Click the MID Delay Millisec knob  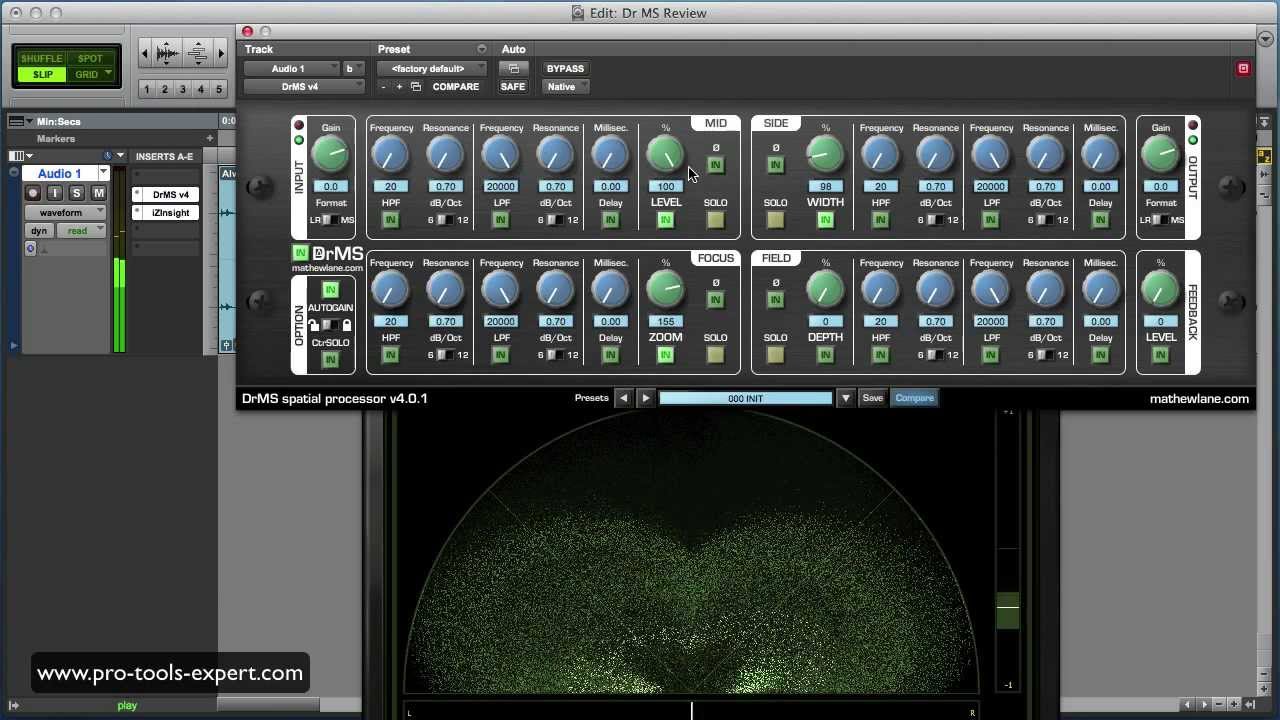(610, 154)
